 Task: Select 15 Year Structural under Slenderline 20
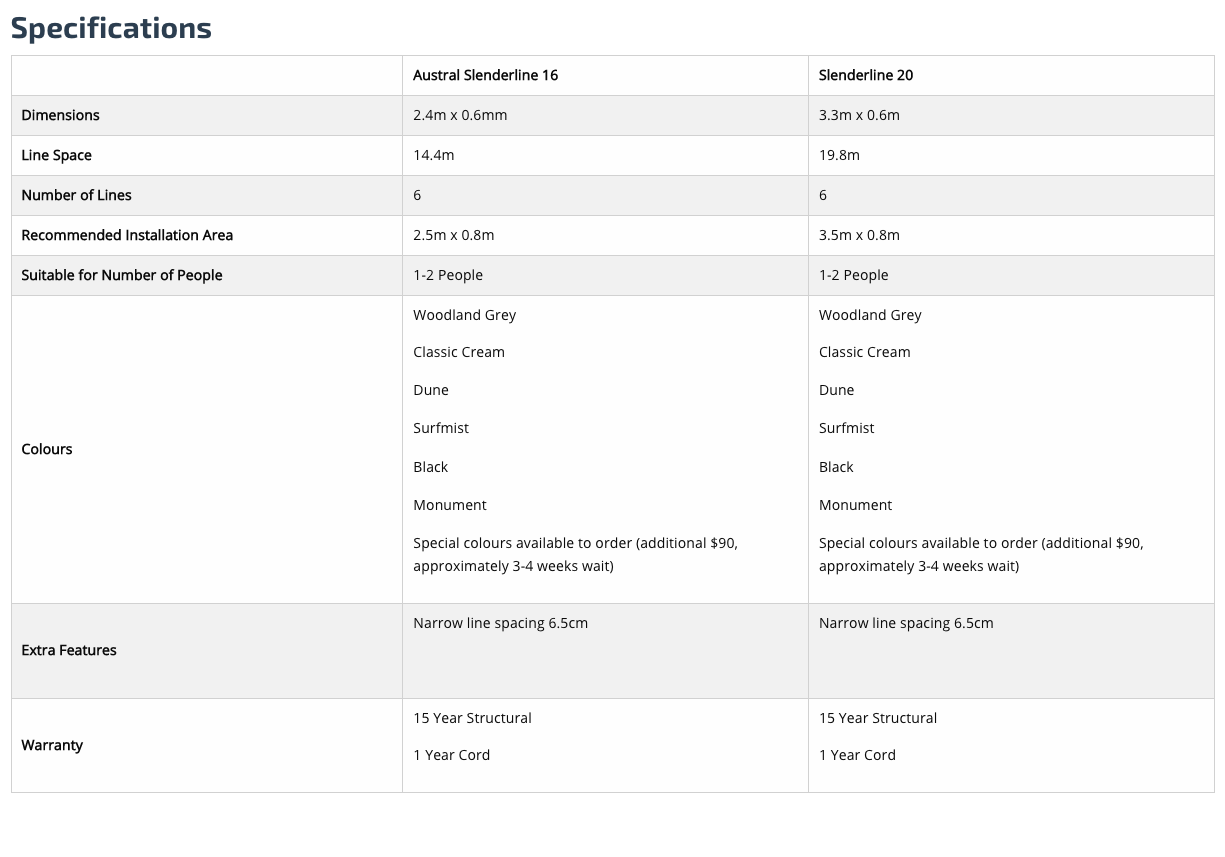(x=878, y=718)
